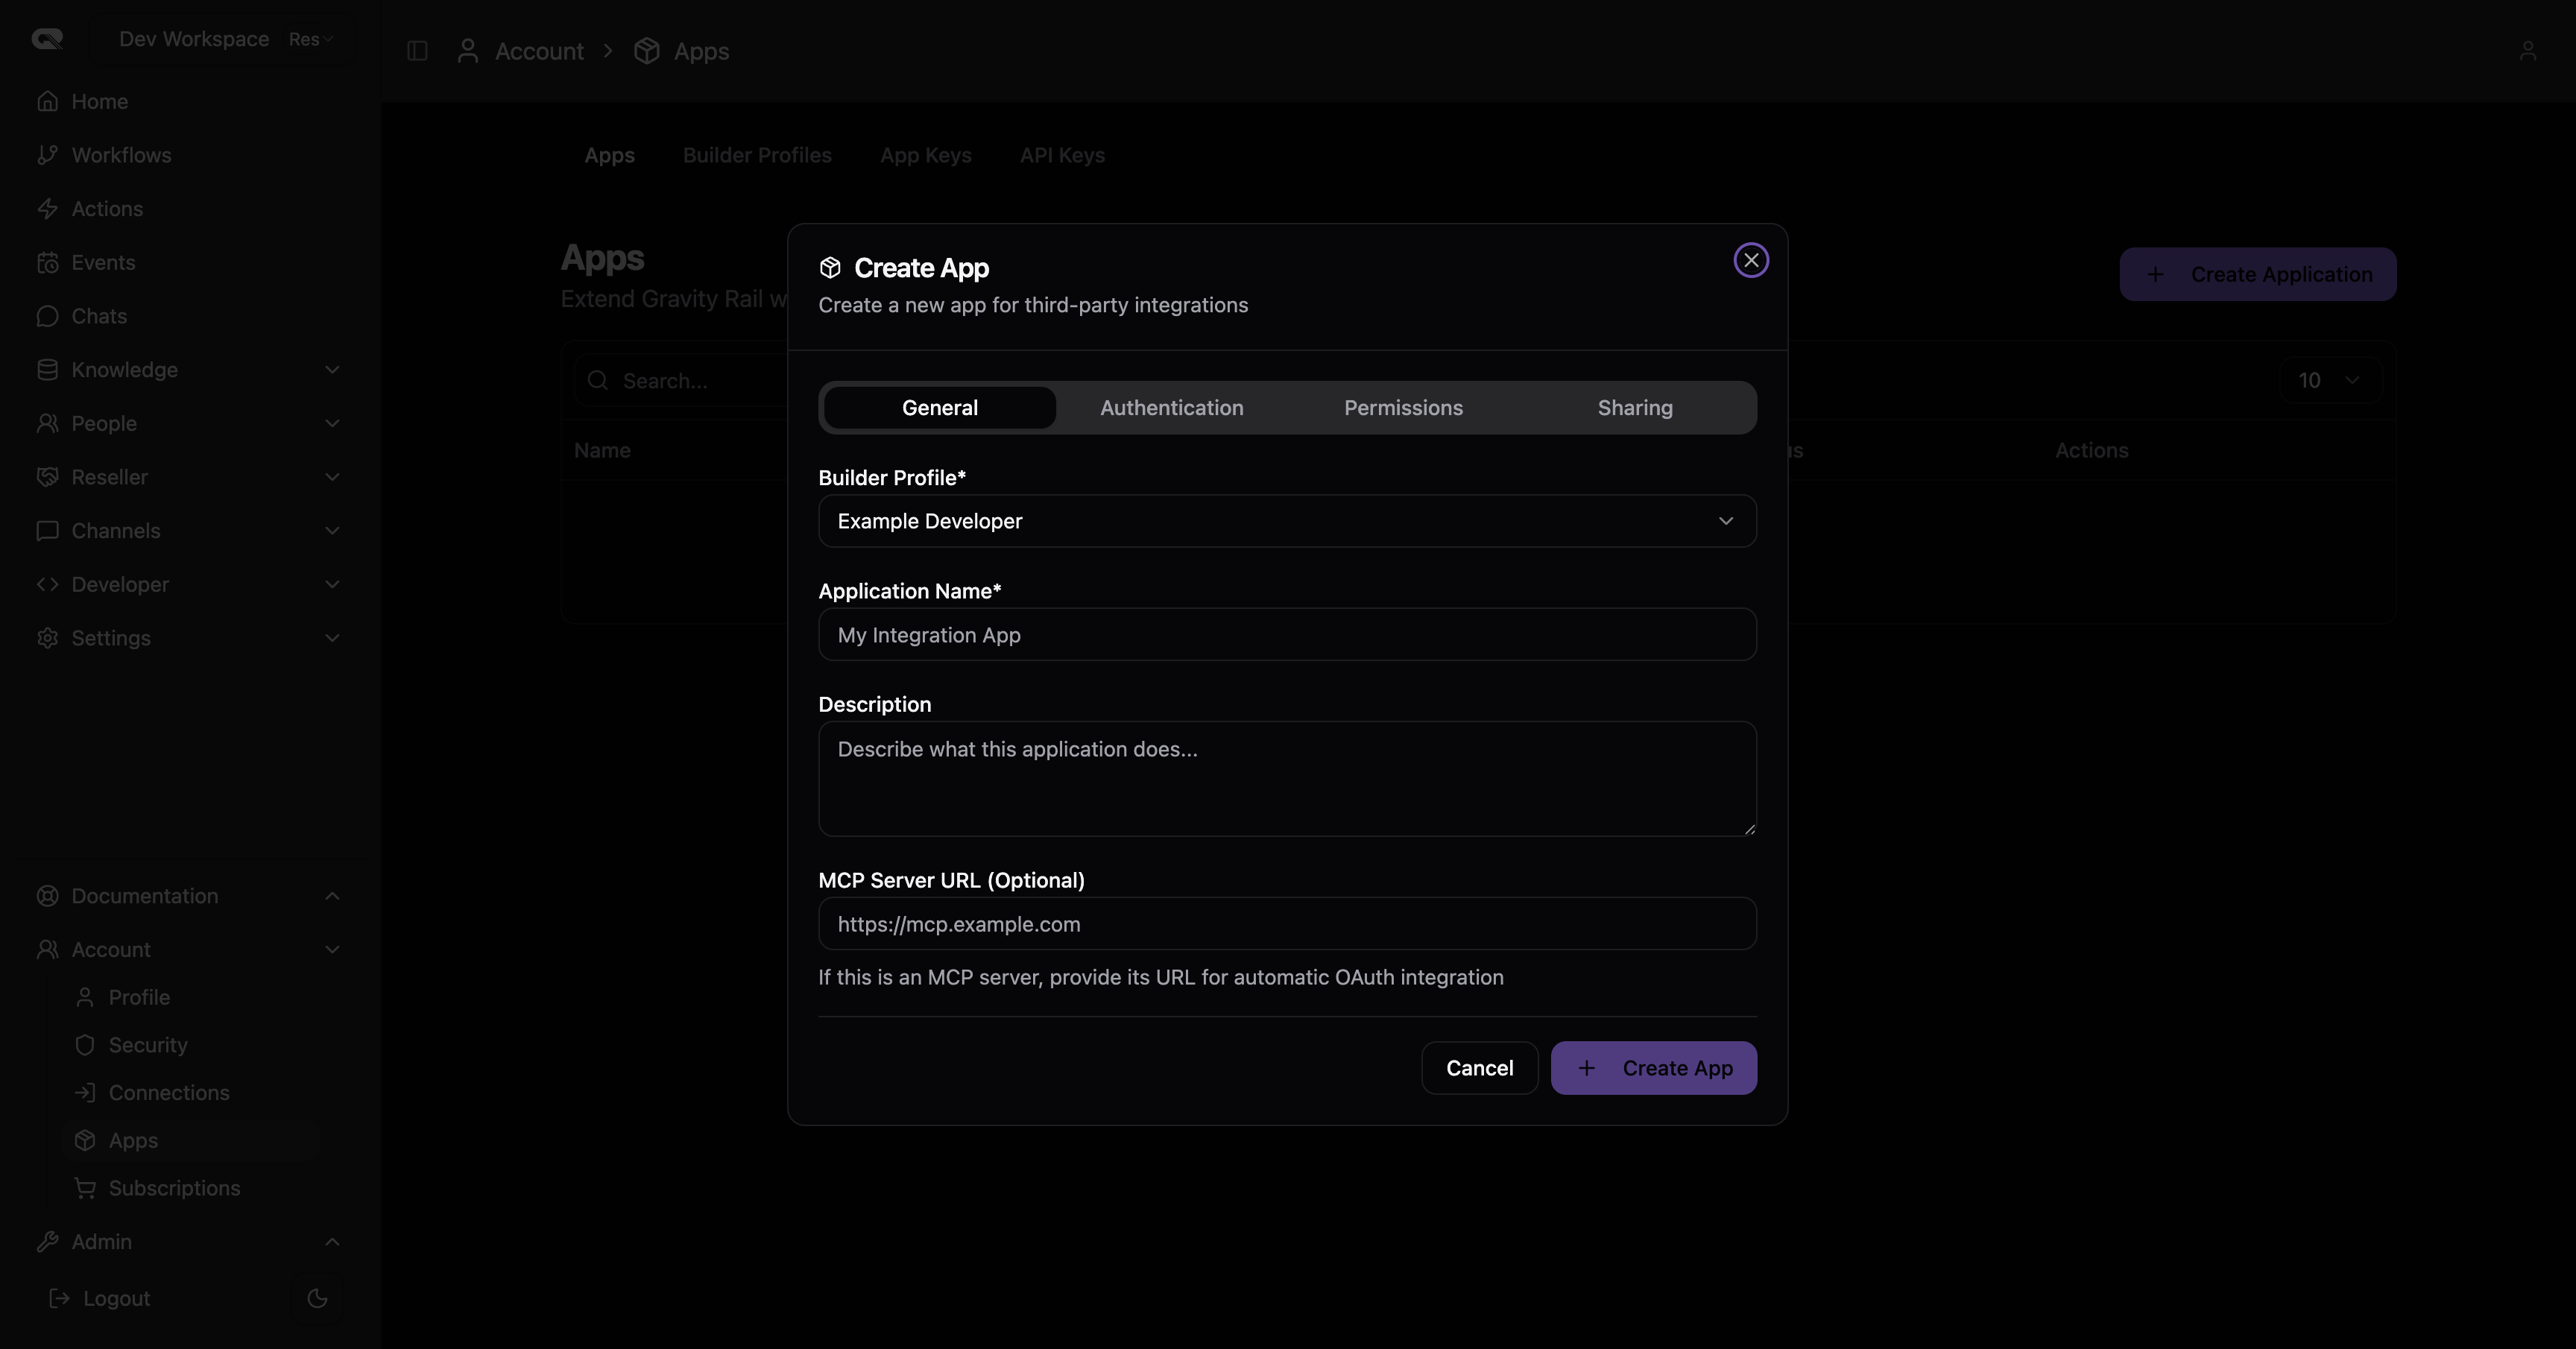This screenshot has height=1349, width=2576.
Task: Click the Subscriptions cart icon
Action: [85, 1188]
